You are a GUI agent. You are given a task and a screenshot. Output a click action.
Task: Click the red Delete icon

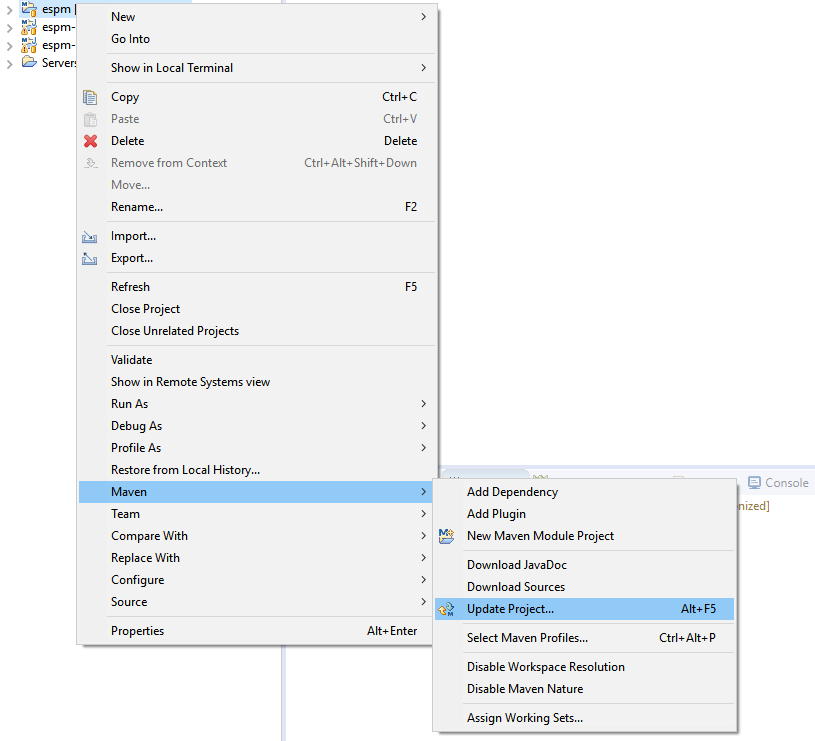89,140
